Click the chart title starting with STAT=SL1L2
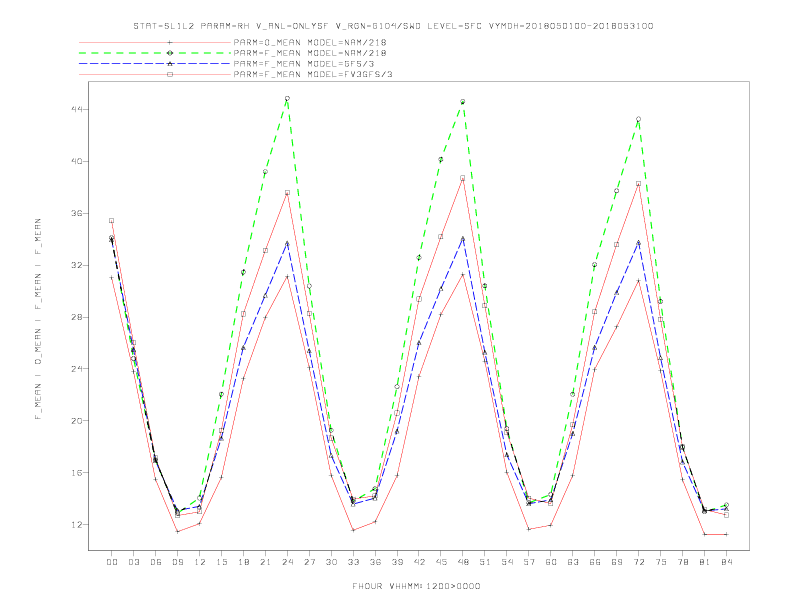 pyautogui.click(x=393, y=26)
